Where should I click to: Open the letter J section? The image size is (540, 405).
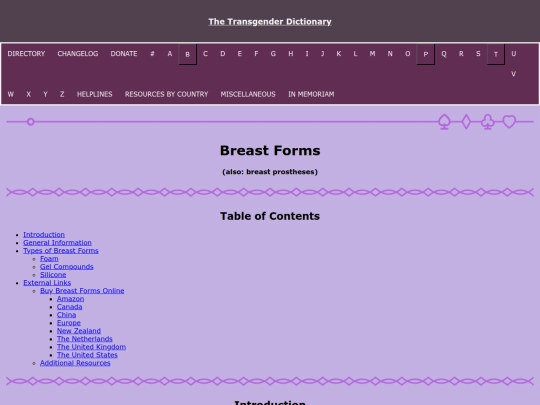tap(322, 54)
